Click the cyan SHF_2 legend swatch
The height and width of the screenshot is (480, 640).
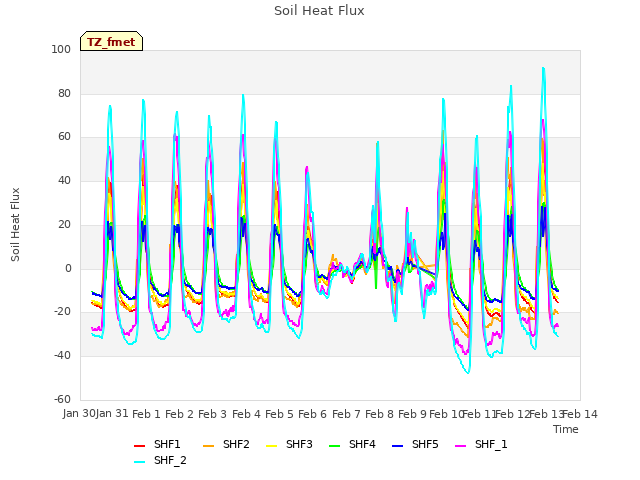pyautogui.click(x=140, y=462)
